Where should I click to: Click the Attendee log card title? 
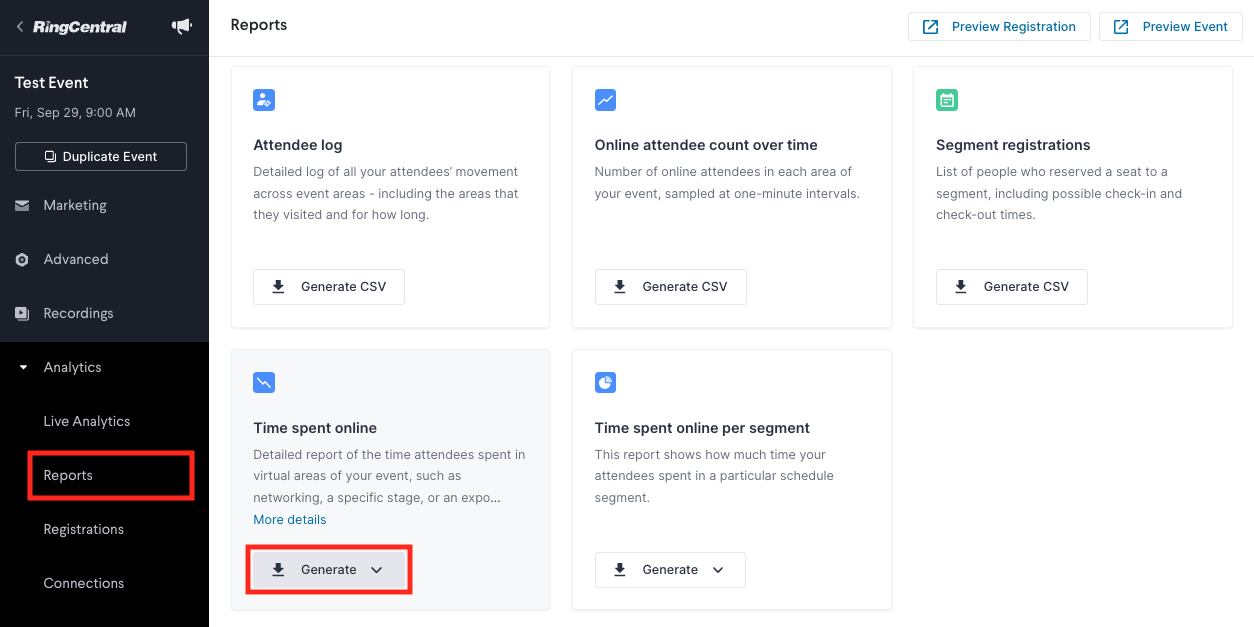298,145
